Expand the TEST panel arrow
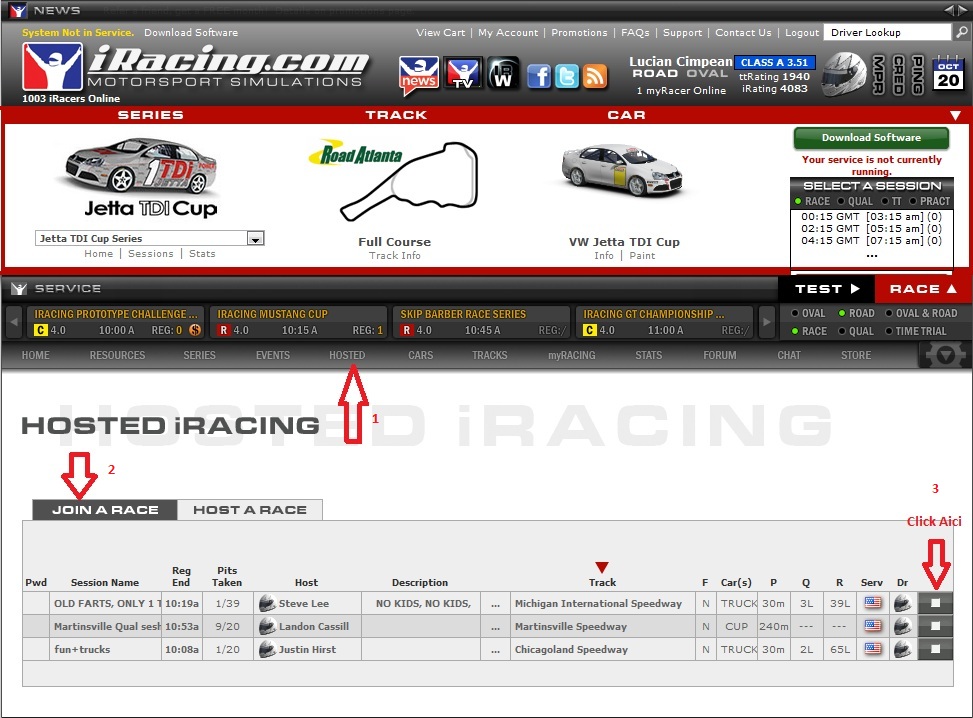The image size is (973, 718). click(x=854, y=289)
